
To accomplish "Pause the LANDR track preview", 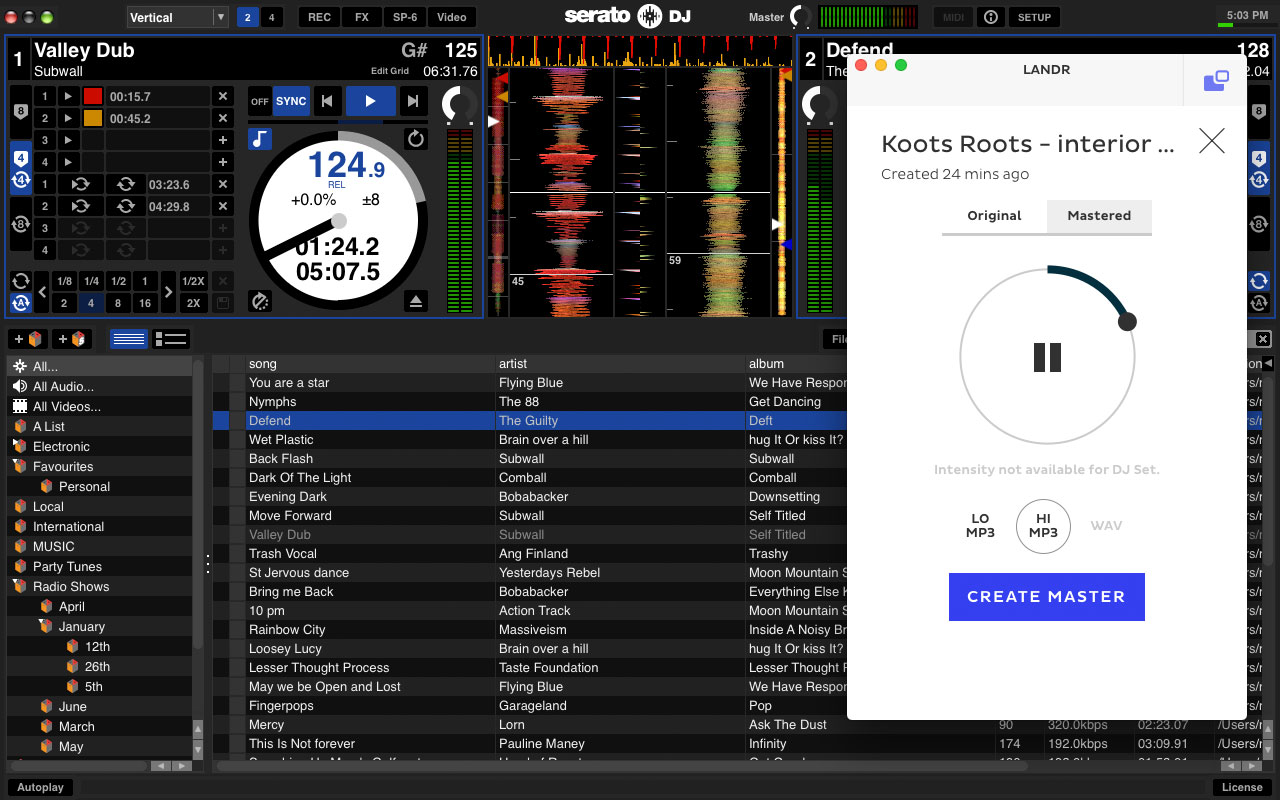I will [x=1047, y=357].
